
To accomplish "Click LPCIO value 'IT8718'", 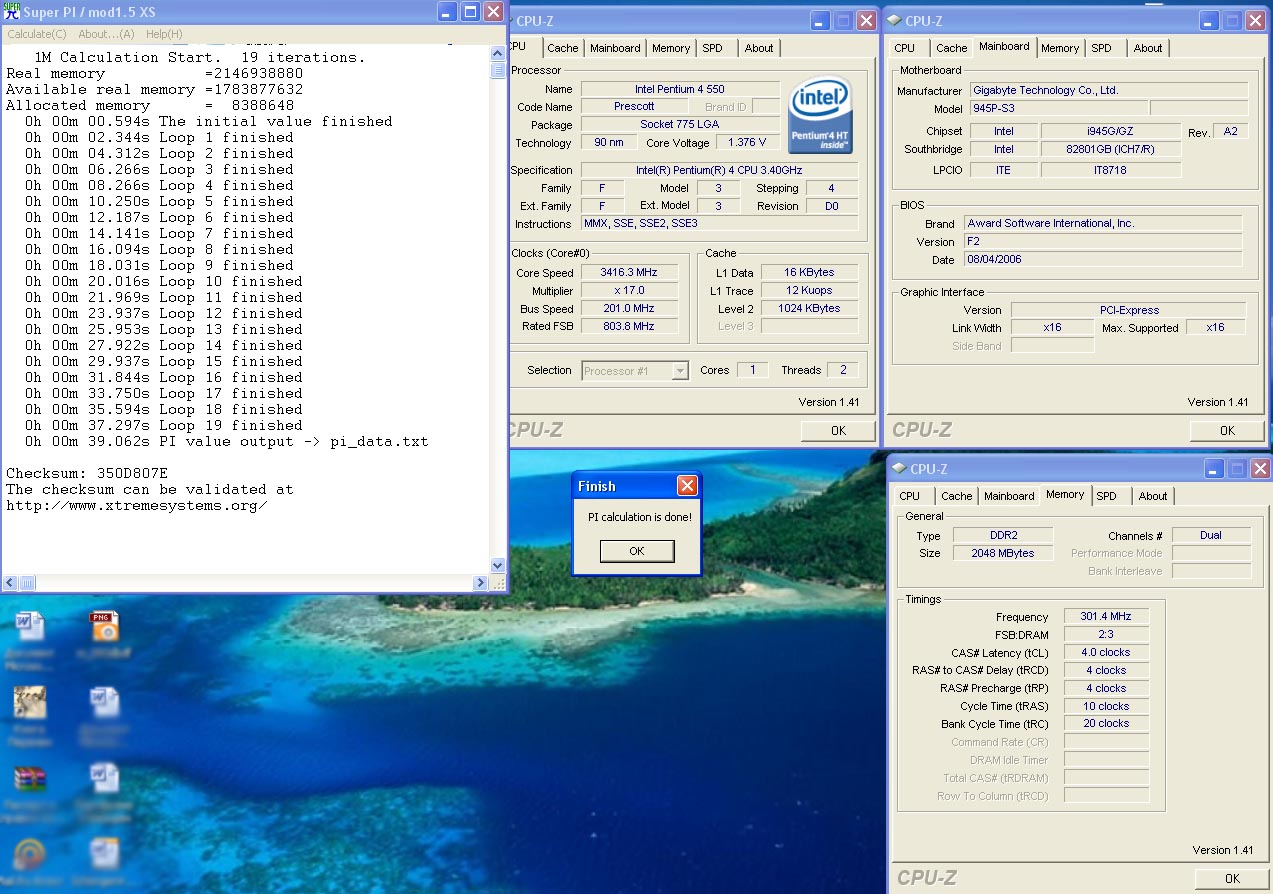I will point(1111,170).
